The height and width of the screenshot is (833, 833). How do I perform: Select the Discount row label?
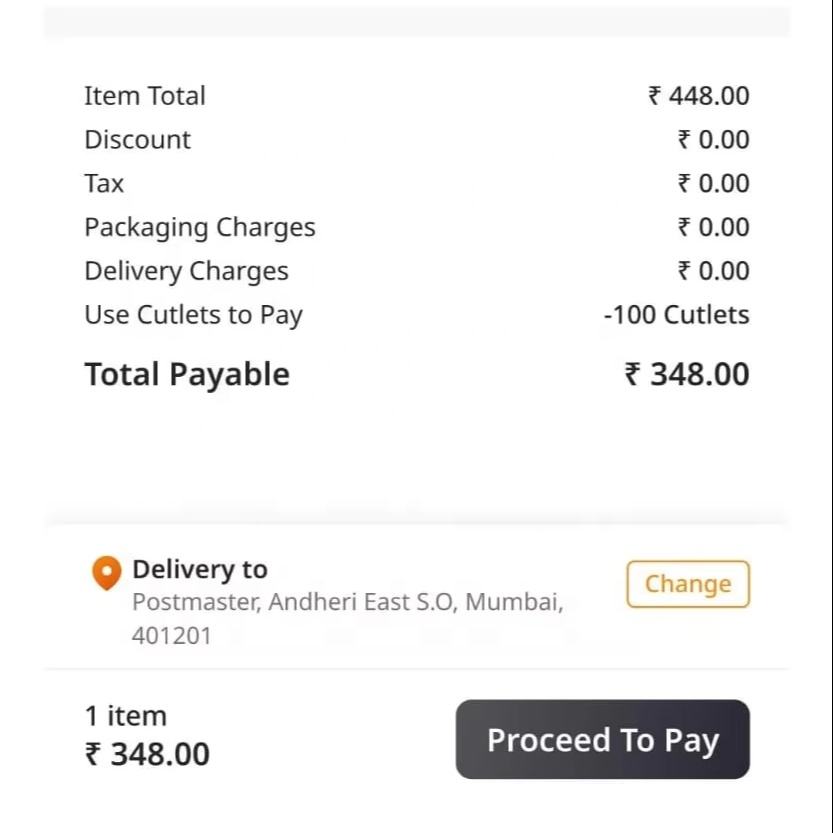137,140
